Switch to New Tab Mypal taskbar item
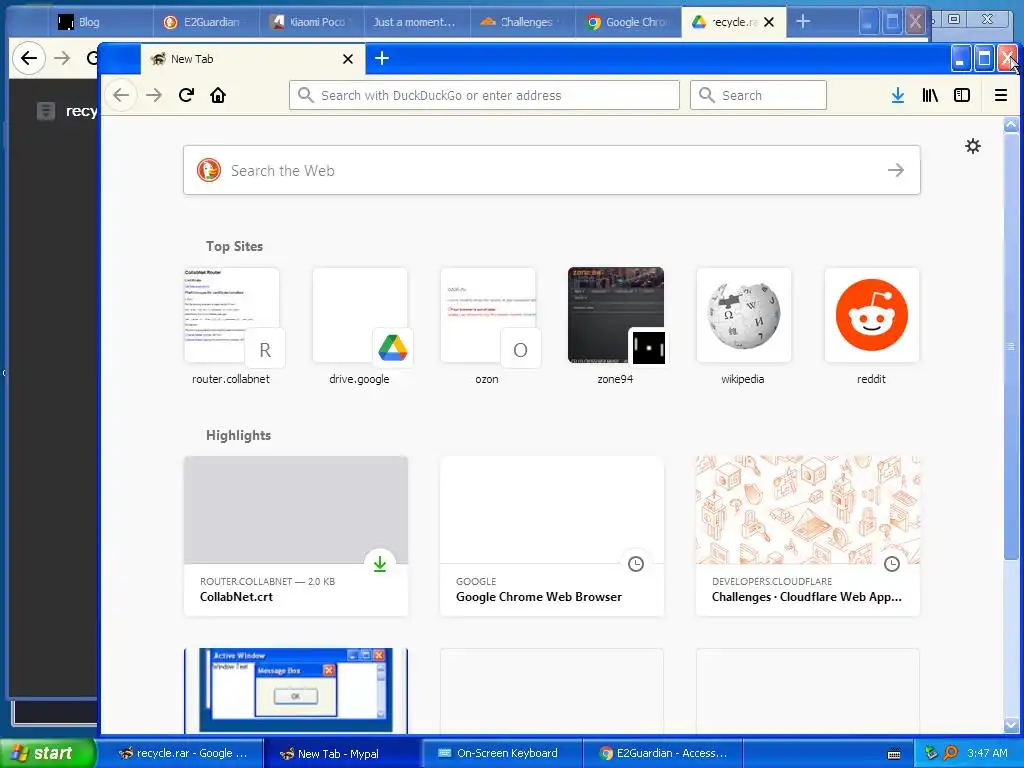 343,754
